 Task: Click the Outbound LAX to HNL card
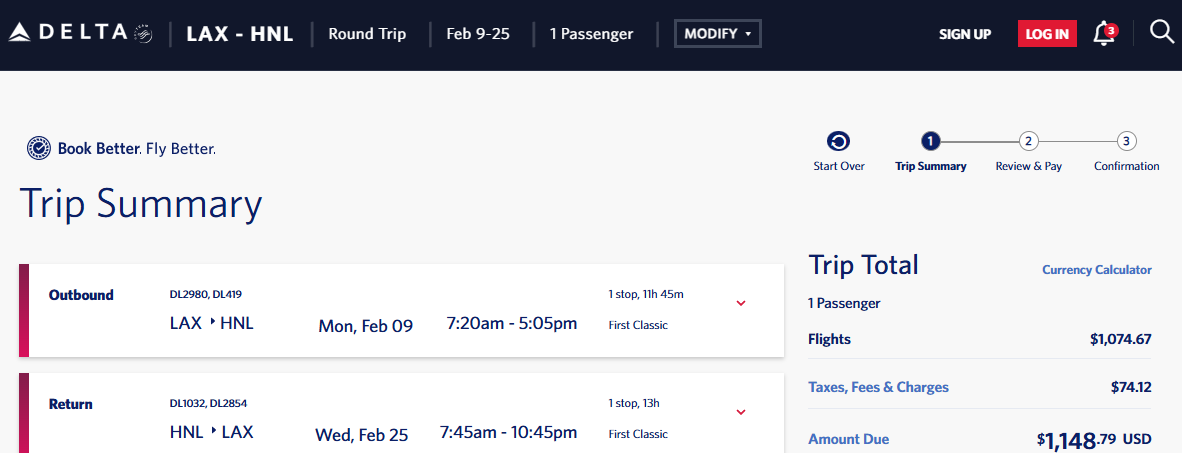tap(401, 311)
